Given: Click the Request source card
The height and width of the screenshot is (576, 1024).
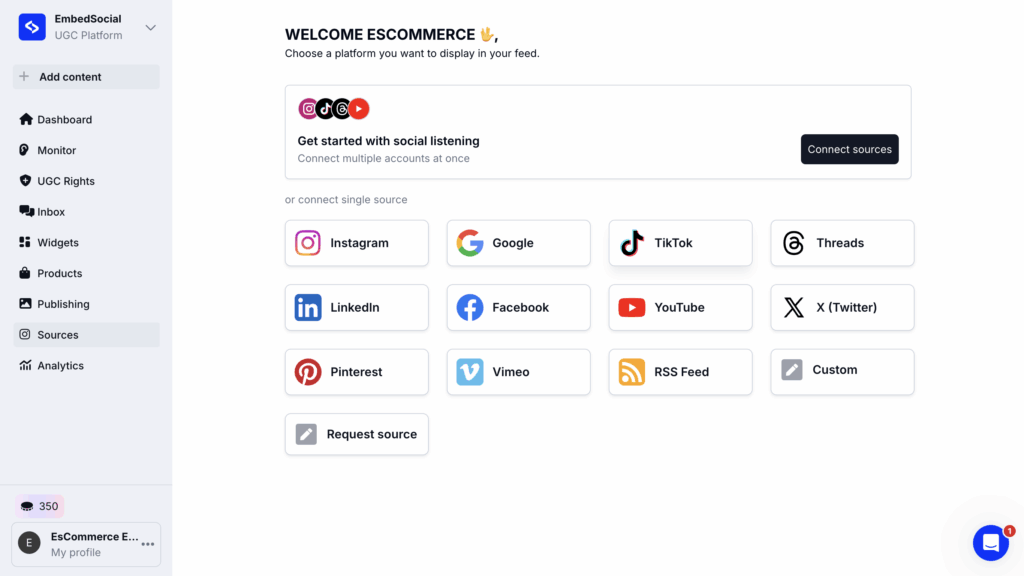Looking at the screenshot, I should tap(356, 434).
